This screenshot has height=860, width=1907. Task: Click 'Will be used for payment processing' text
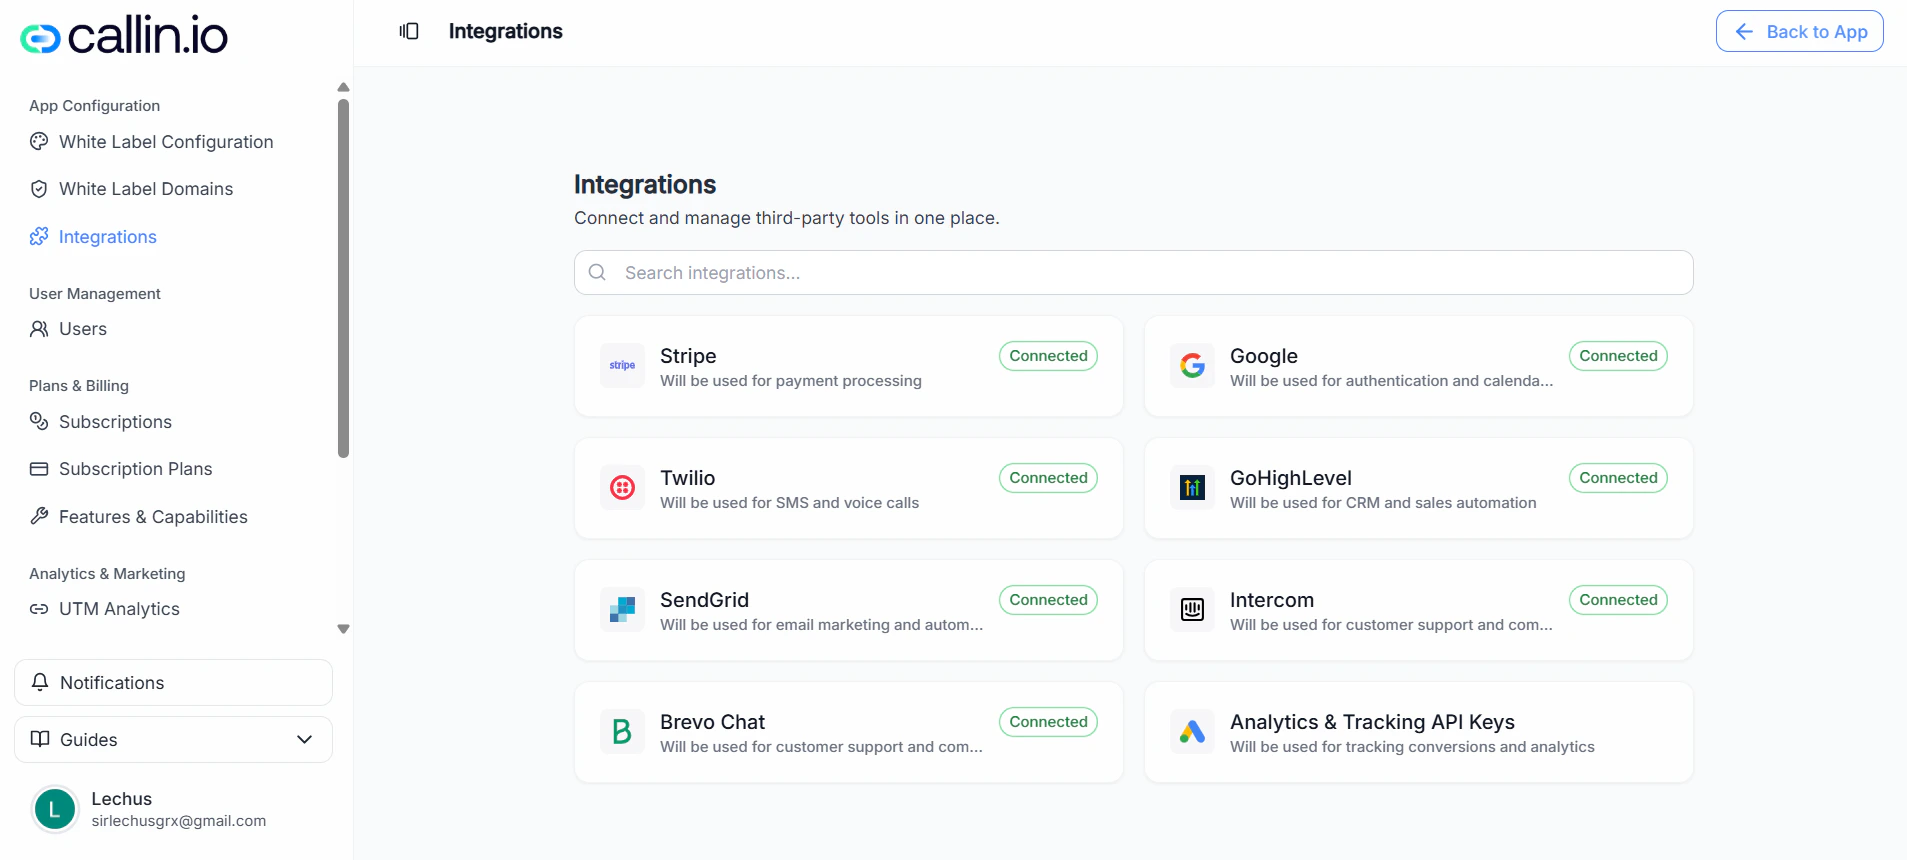pyautogui.click(x=791, y=381)
